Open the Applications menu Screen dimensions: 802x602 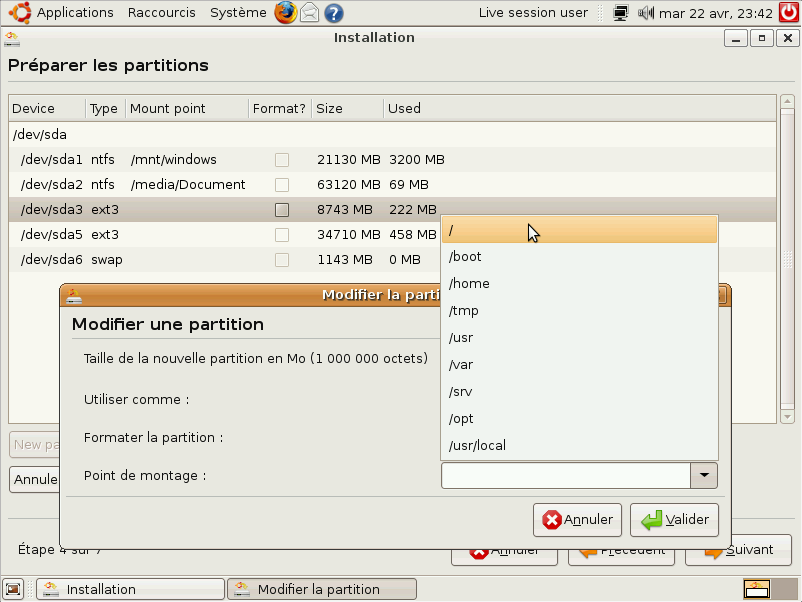click(x=75, y=12)
